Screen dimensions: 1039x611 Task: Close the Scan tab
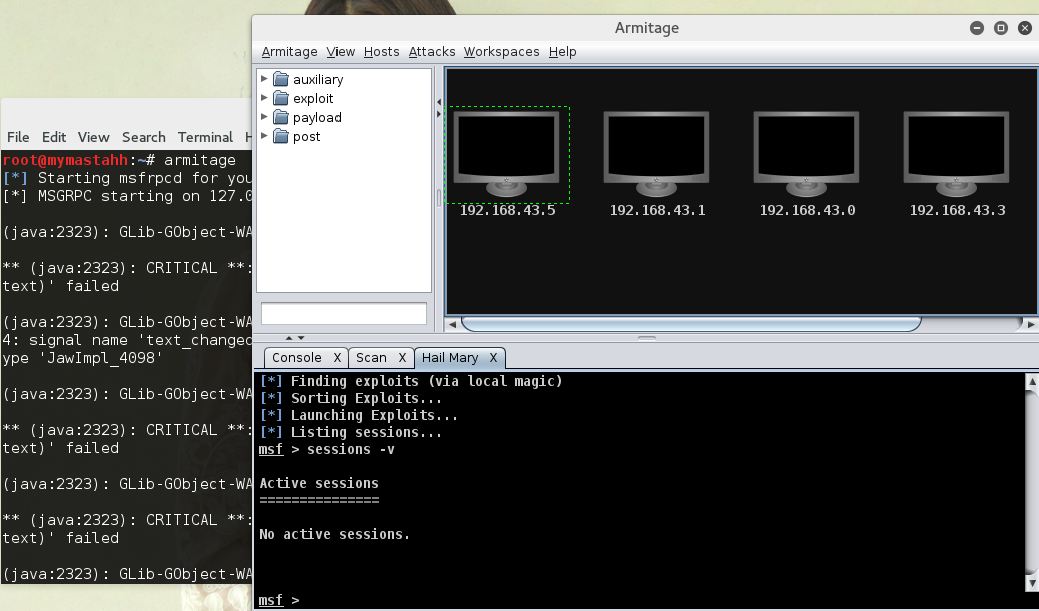tap(402, 358)
